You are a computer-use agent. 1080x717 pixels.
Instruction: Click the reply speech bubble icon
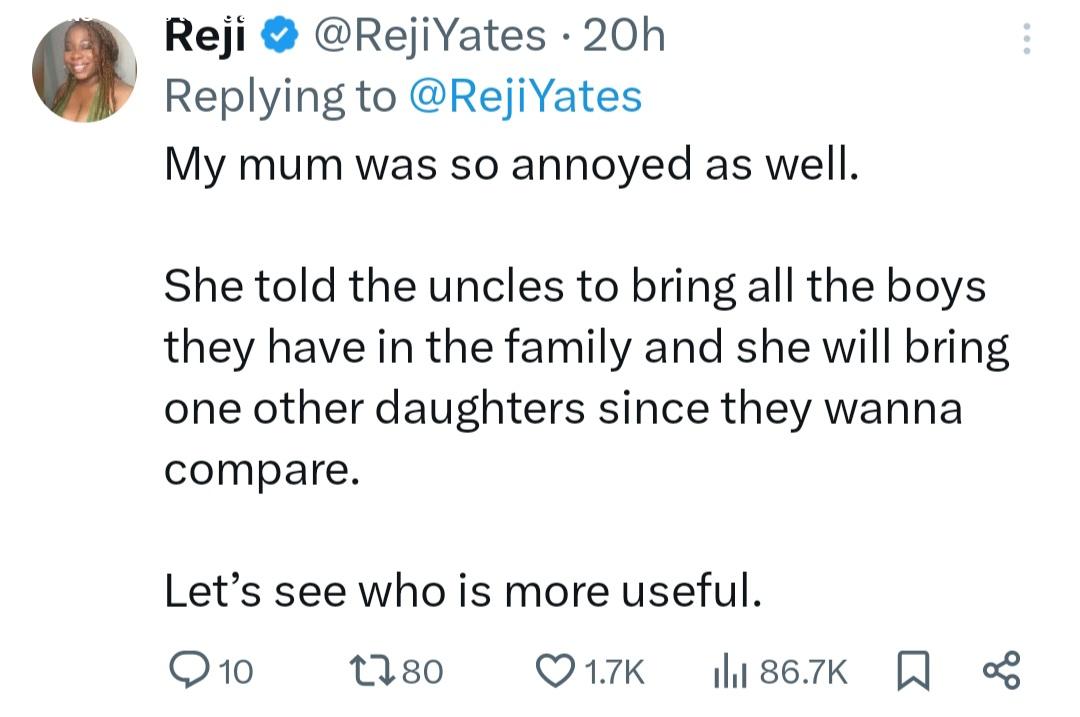pyautogui.click(x=184, y=670)
